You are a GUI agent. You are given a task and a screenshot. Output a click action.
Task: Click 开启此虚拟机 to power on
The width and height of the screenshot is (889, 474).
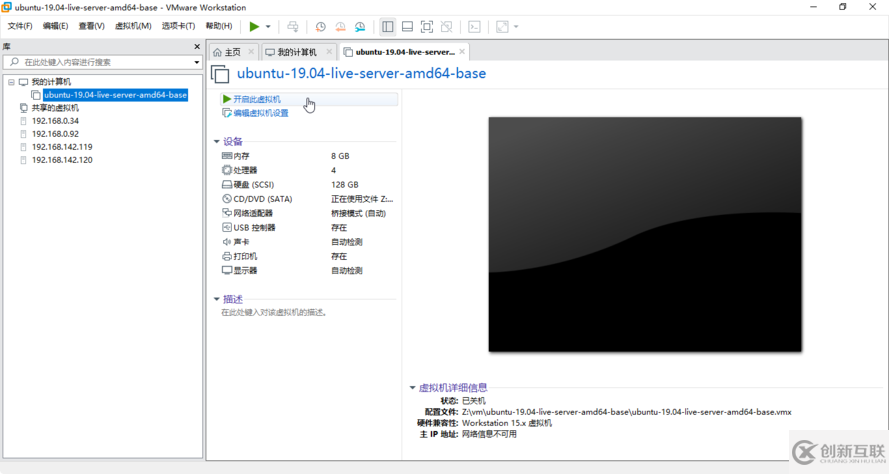(257, 99)
